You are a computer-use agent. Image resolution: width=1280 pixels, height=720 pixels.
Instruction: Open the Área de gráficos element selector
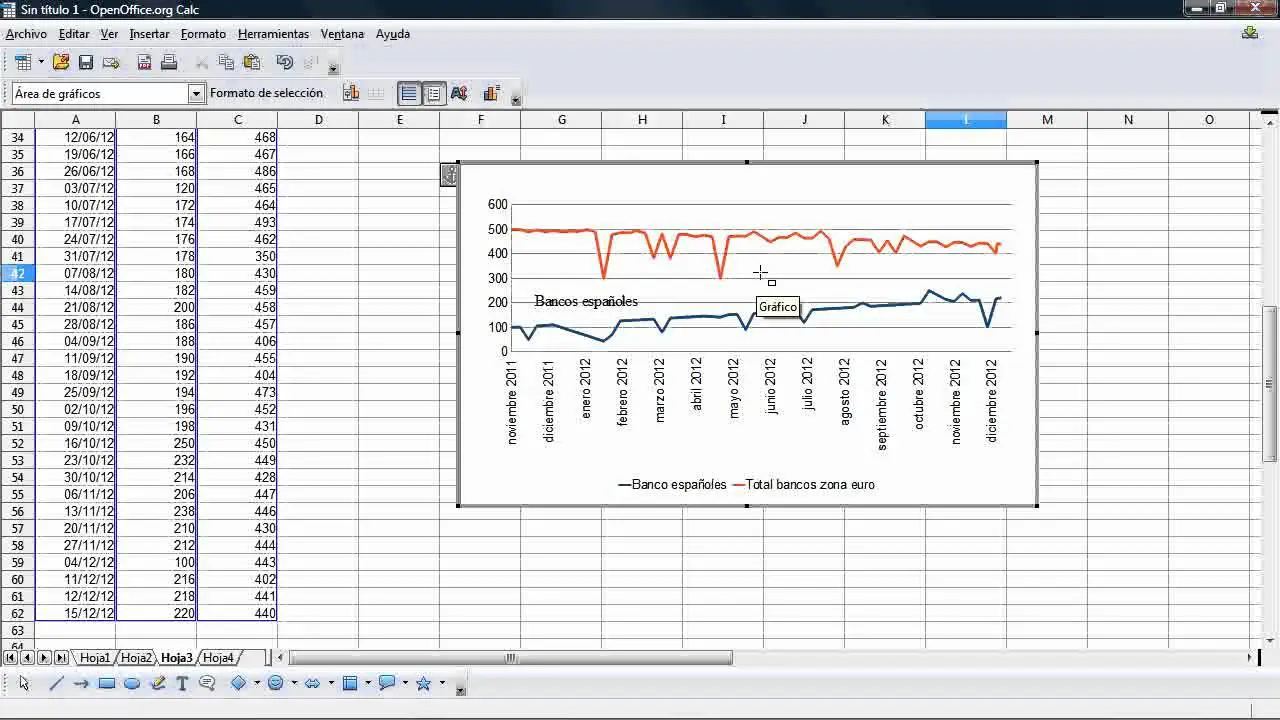pyautogui.click(x=196, y=93)
